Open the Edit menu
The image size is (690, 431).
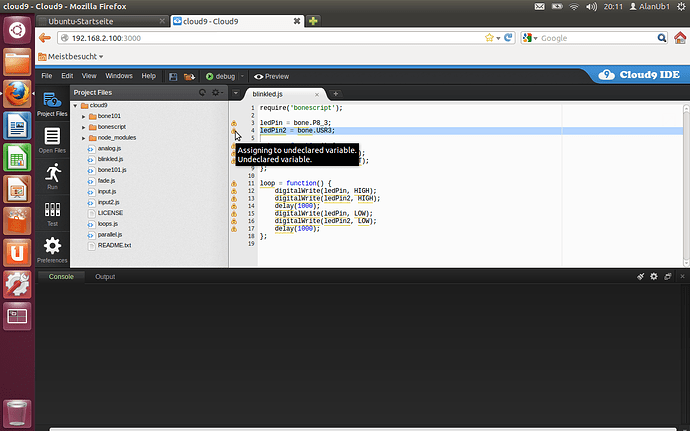click(x=67, y=76)
